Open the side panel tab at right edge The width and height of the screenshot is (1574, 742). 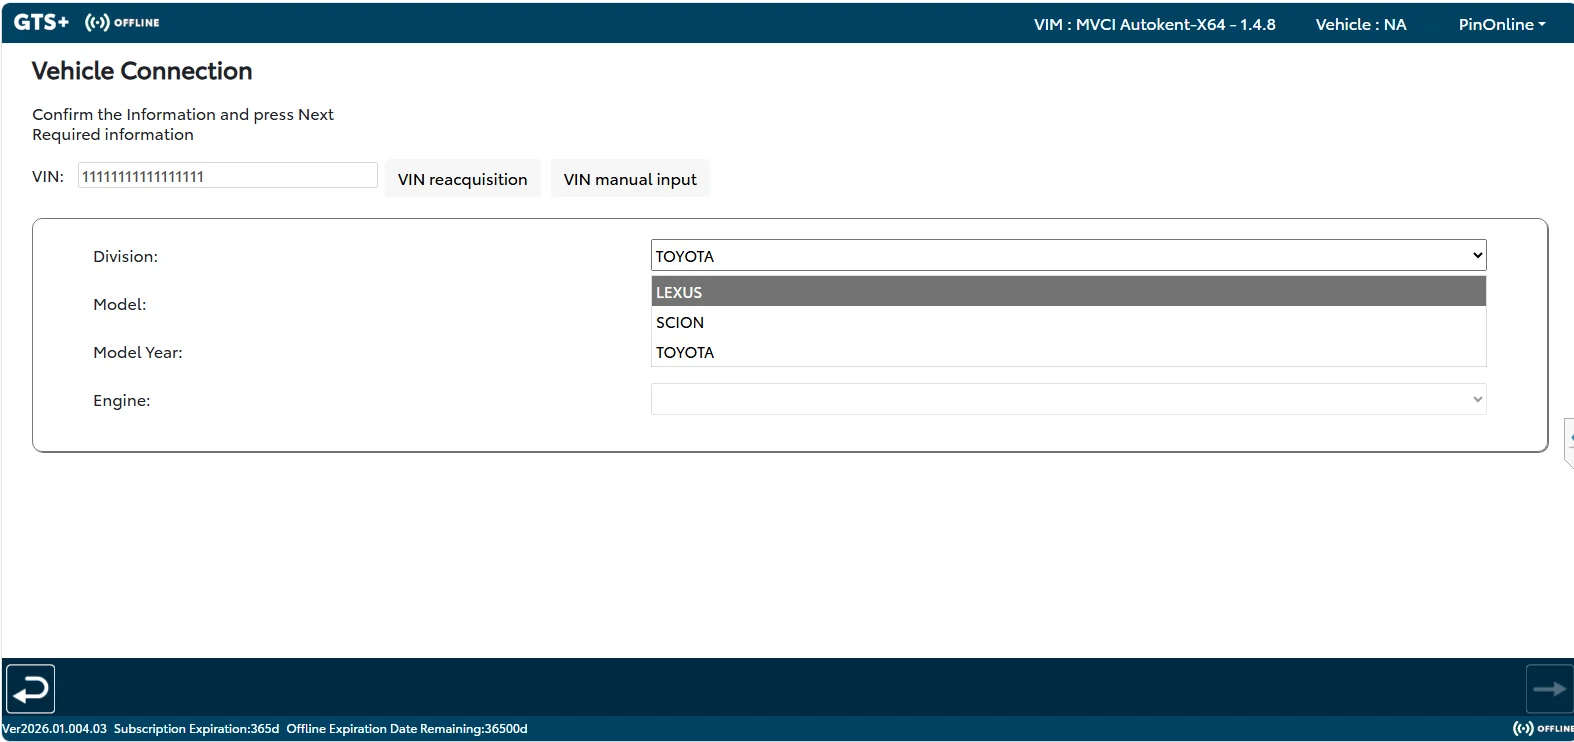(x=1569, y=443)
